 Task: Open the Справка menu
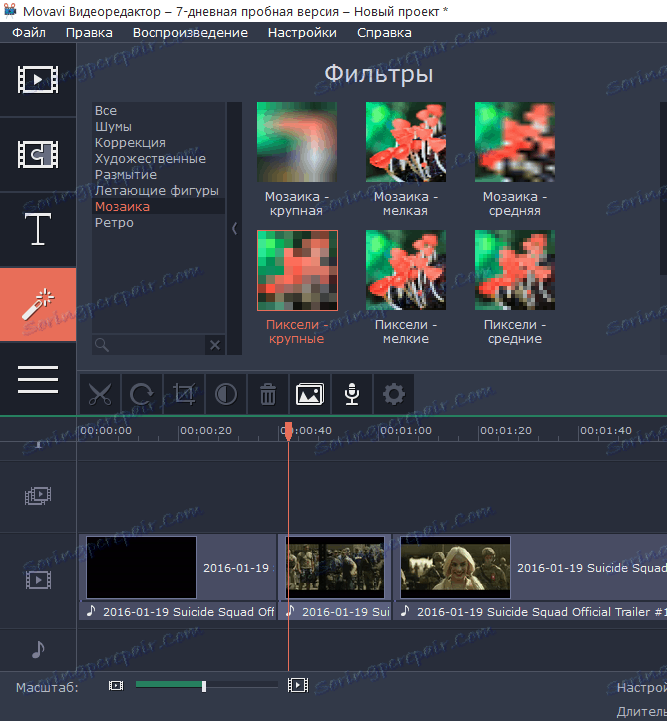(x=384, y=33)
